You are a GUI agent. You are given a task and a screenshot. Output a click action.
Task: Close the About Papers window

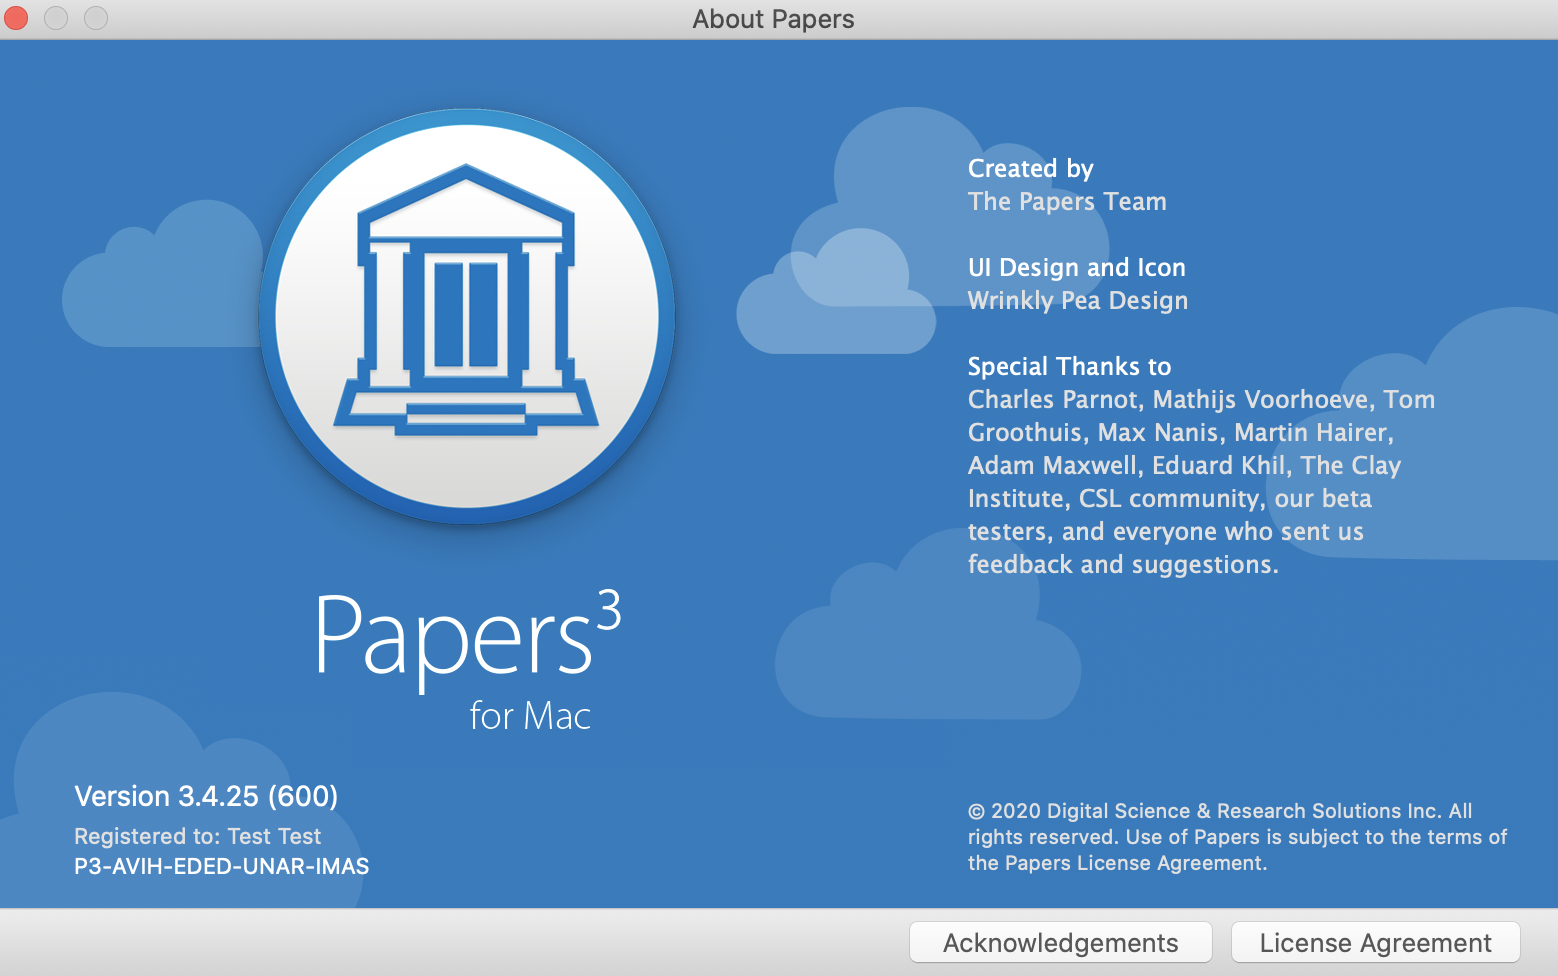[x=16, y=18]
